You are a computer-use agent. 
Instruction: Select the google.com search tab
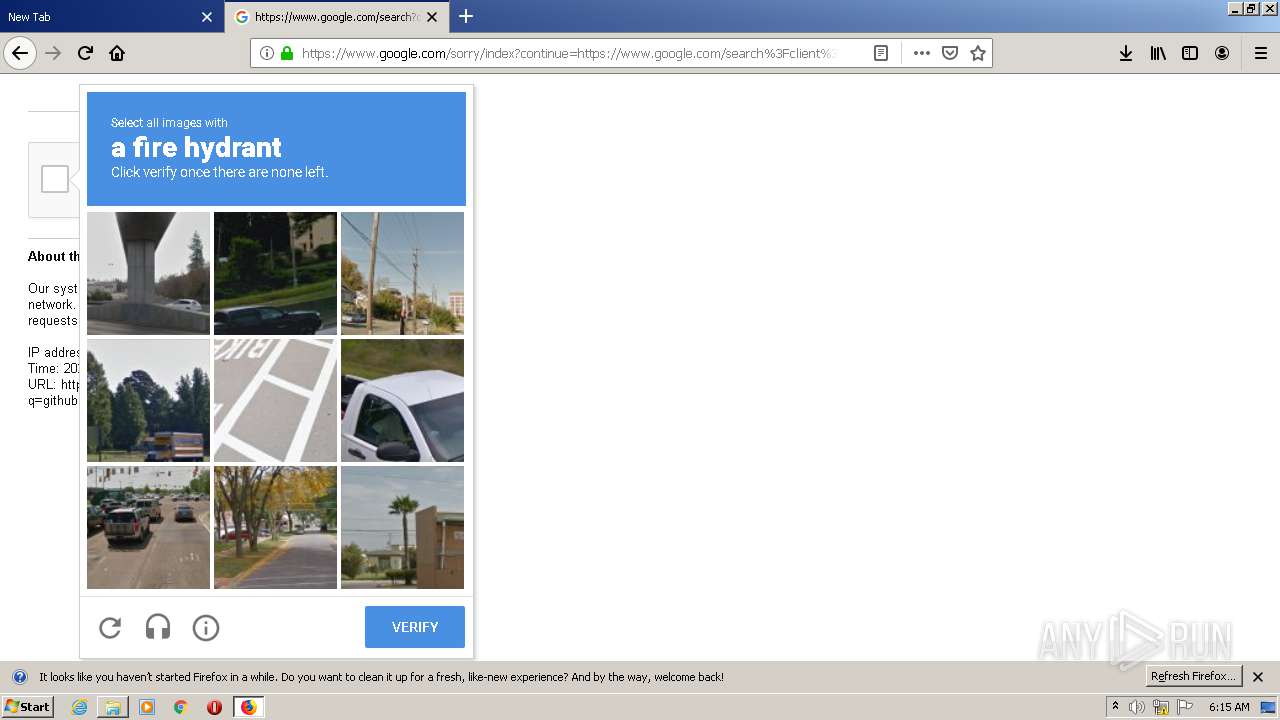click(337, 16)
